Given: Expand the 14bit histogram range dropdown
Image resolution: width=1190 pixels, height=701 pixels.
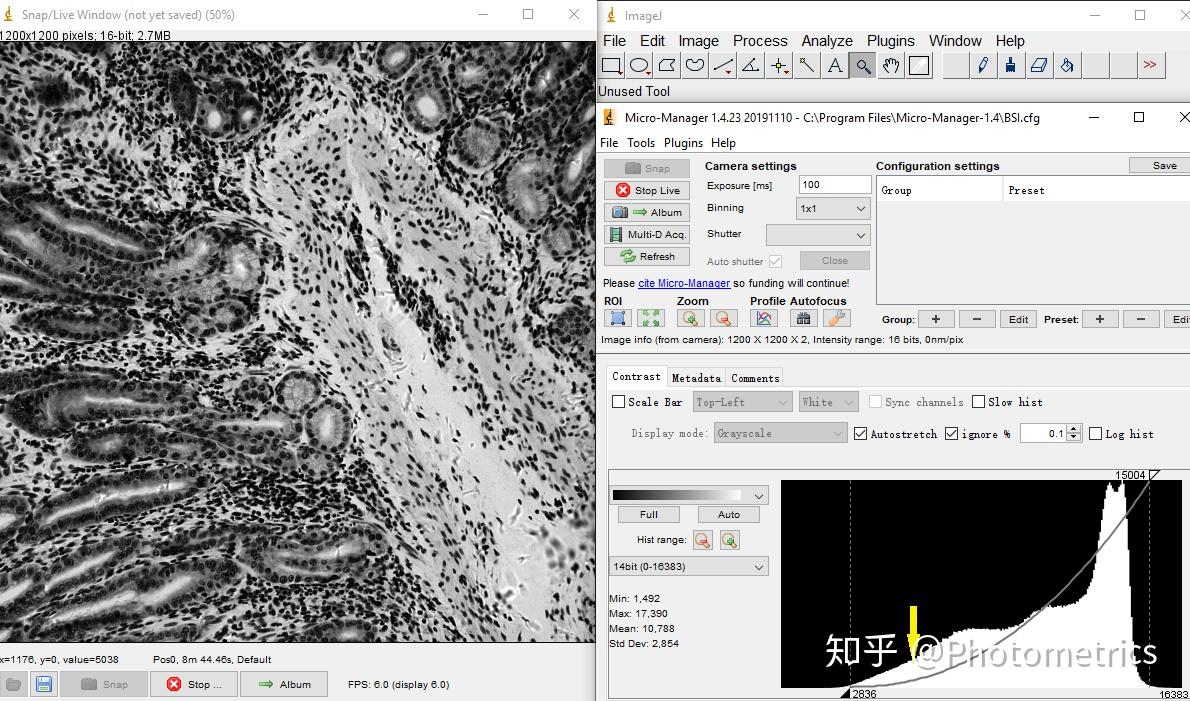Looking at the screenshot, I should (x=689, y=566).
